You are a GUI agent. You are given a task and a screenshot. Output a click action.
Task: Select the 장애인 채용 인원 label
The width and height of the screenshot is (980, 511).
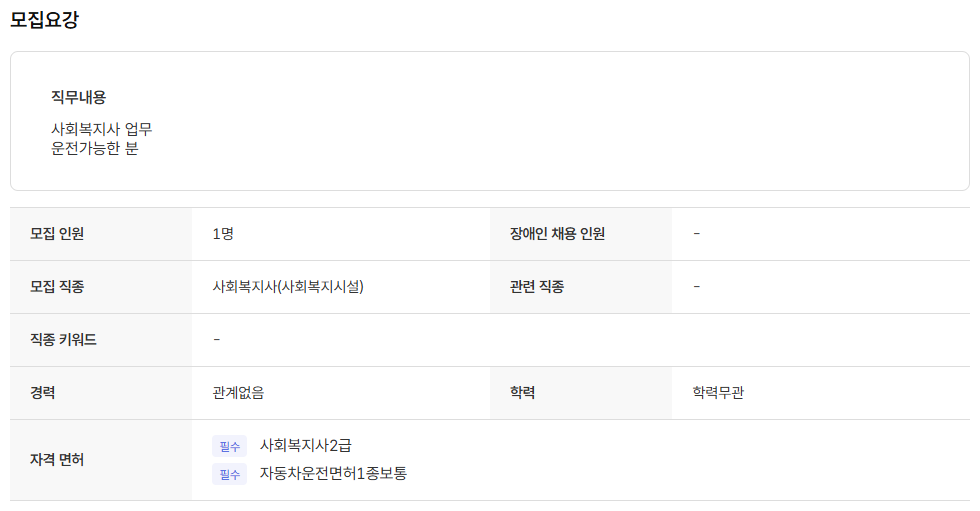coord(557,234)
